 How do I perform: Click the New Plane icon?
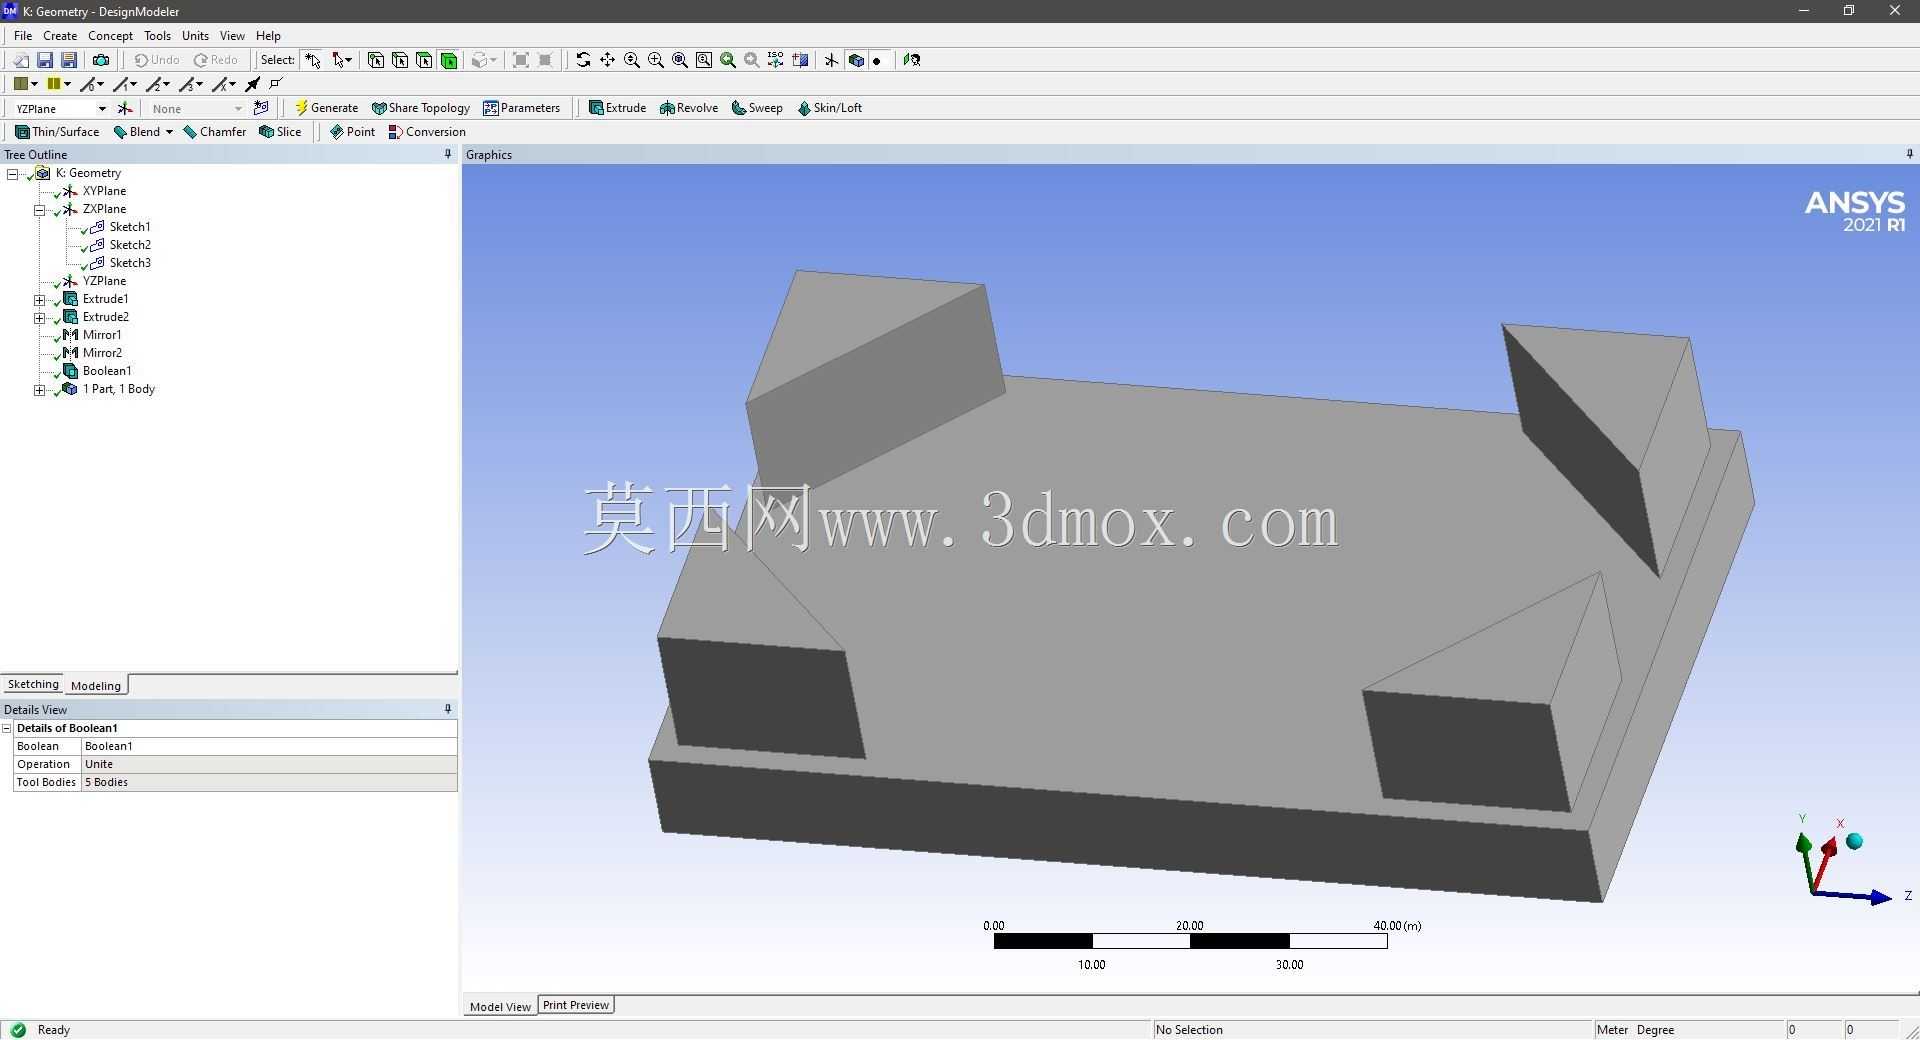pyautogui.click(x=125, y=108)
